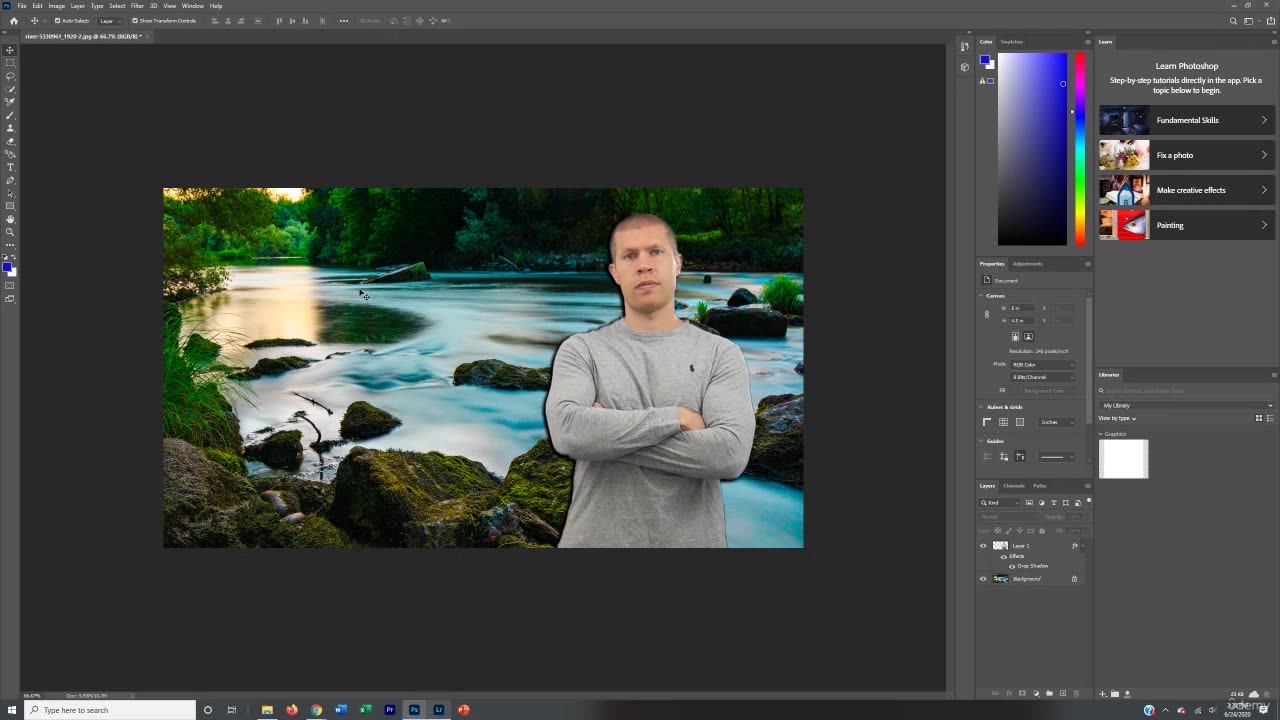Open the 8 Bits/Channel dropdown
Viewport: 1280px width, 720px height.
pos(1043,377)
